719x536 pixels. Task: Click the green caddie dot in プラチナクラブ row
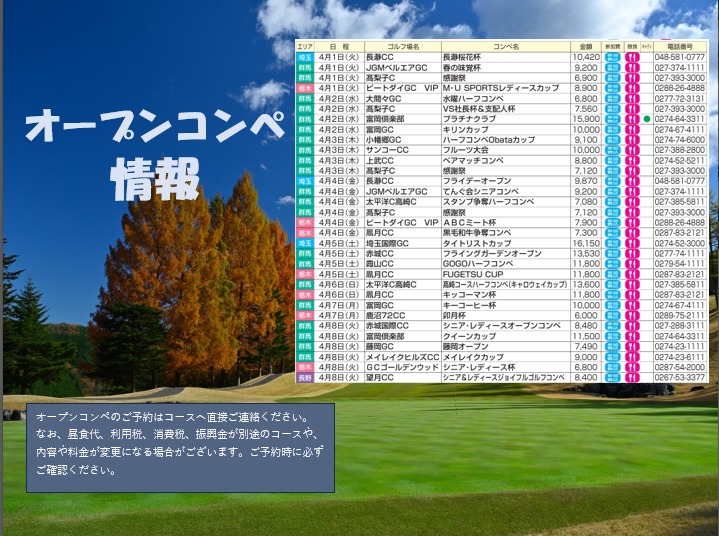click(x=647, y=119)
